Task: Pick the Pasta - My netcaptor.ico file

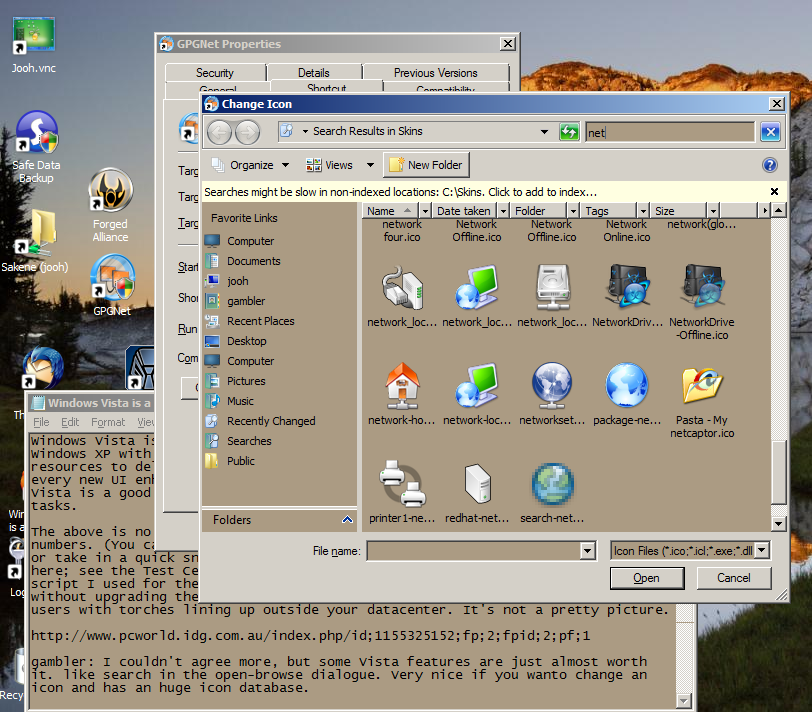Action: pos(702,401)
